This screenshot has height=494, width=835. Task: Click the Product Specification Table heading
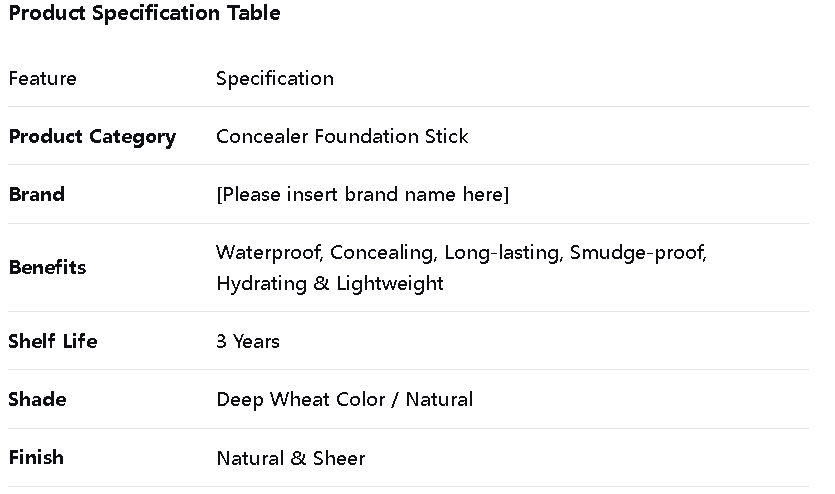click(145, 14)
